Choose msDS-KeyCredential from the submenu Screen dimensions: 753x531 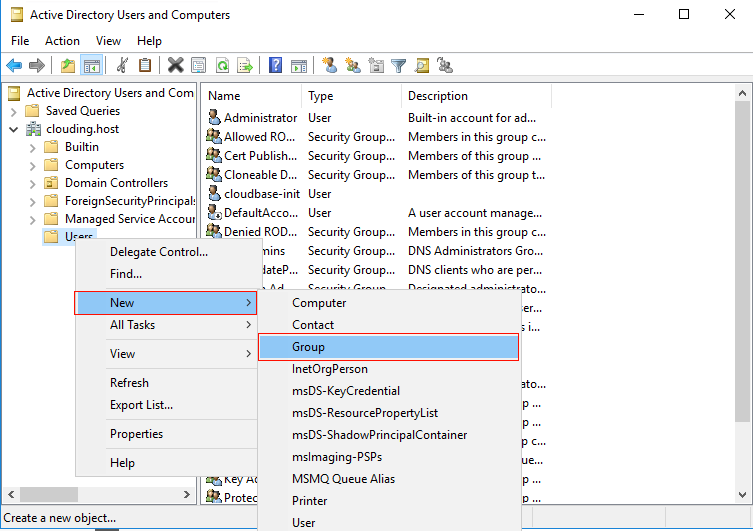(389, 391)
